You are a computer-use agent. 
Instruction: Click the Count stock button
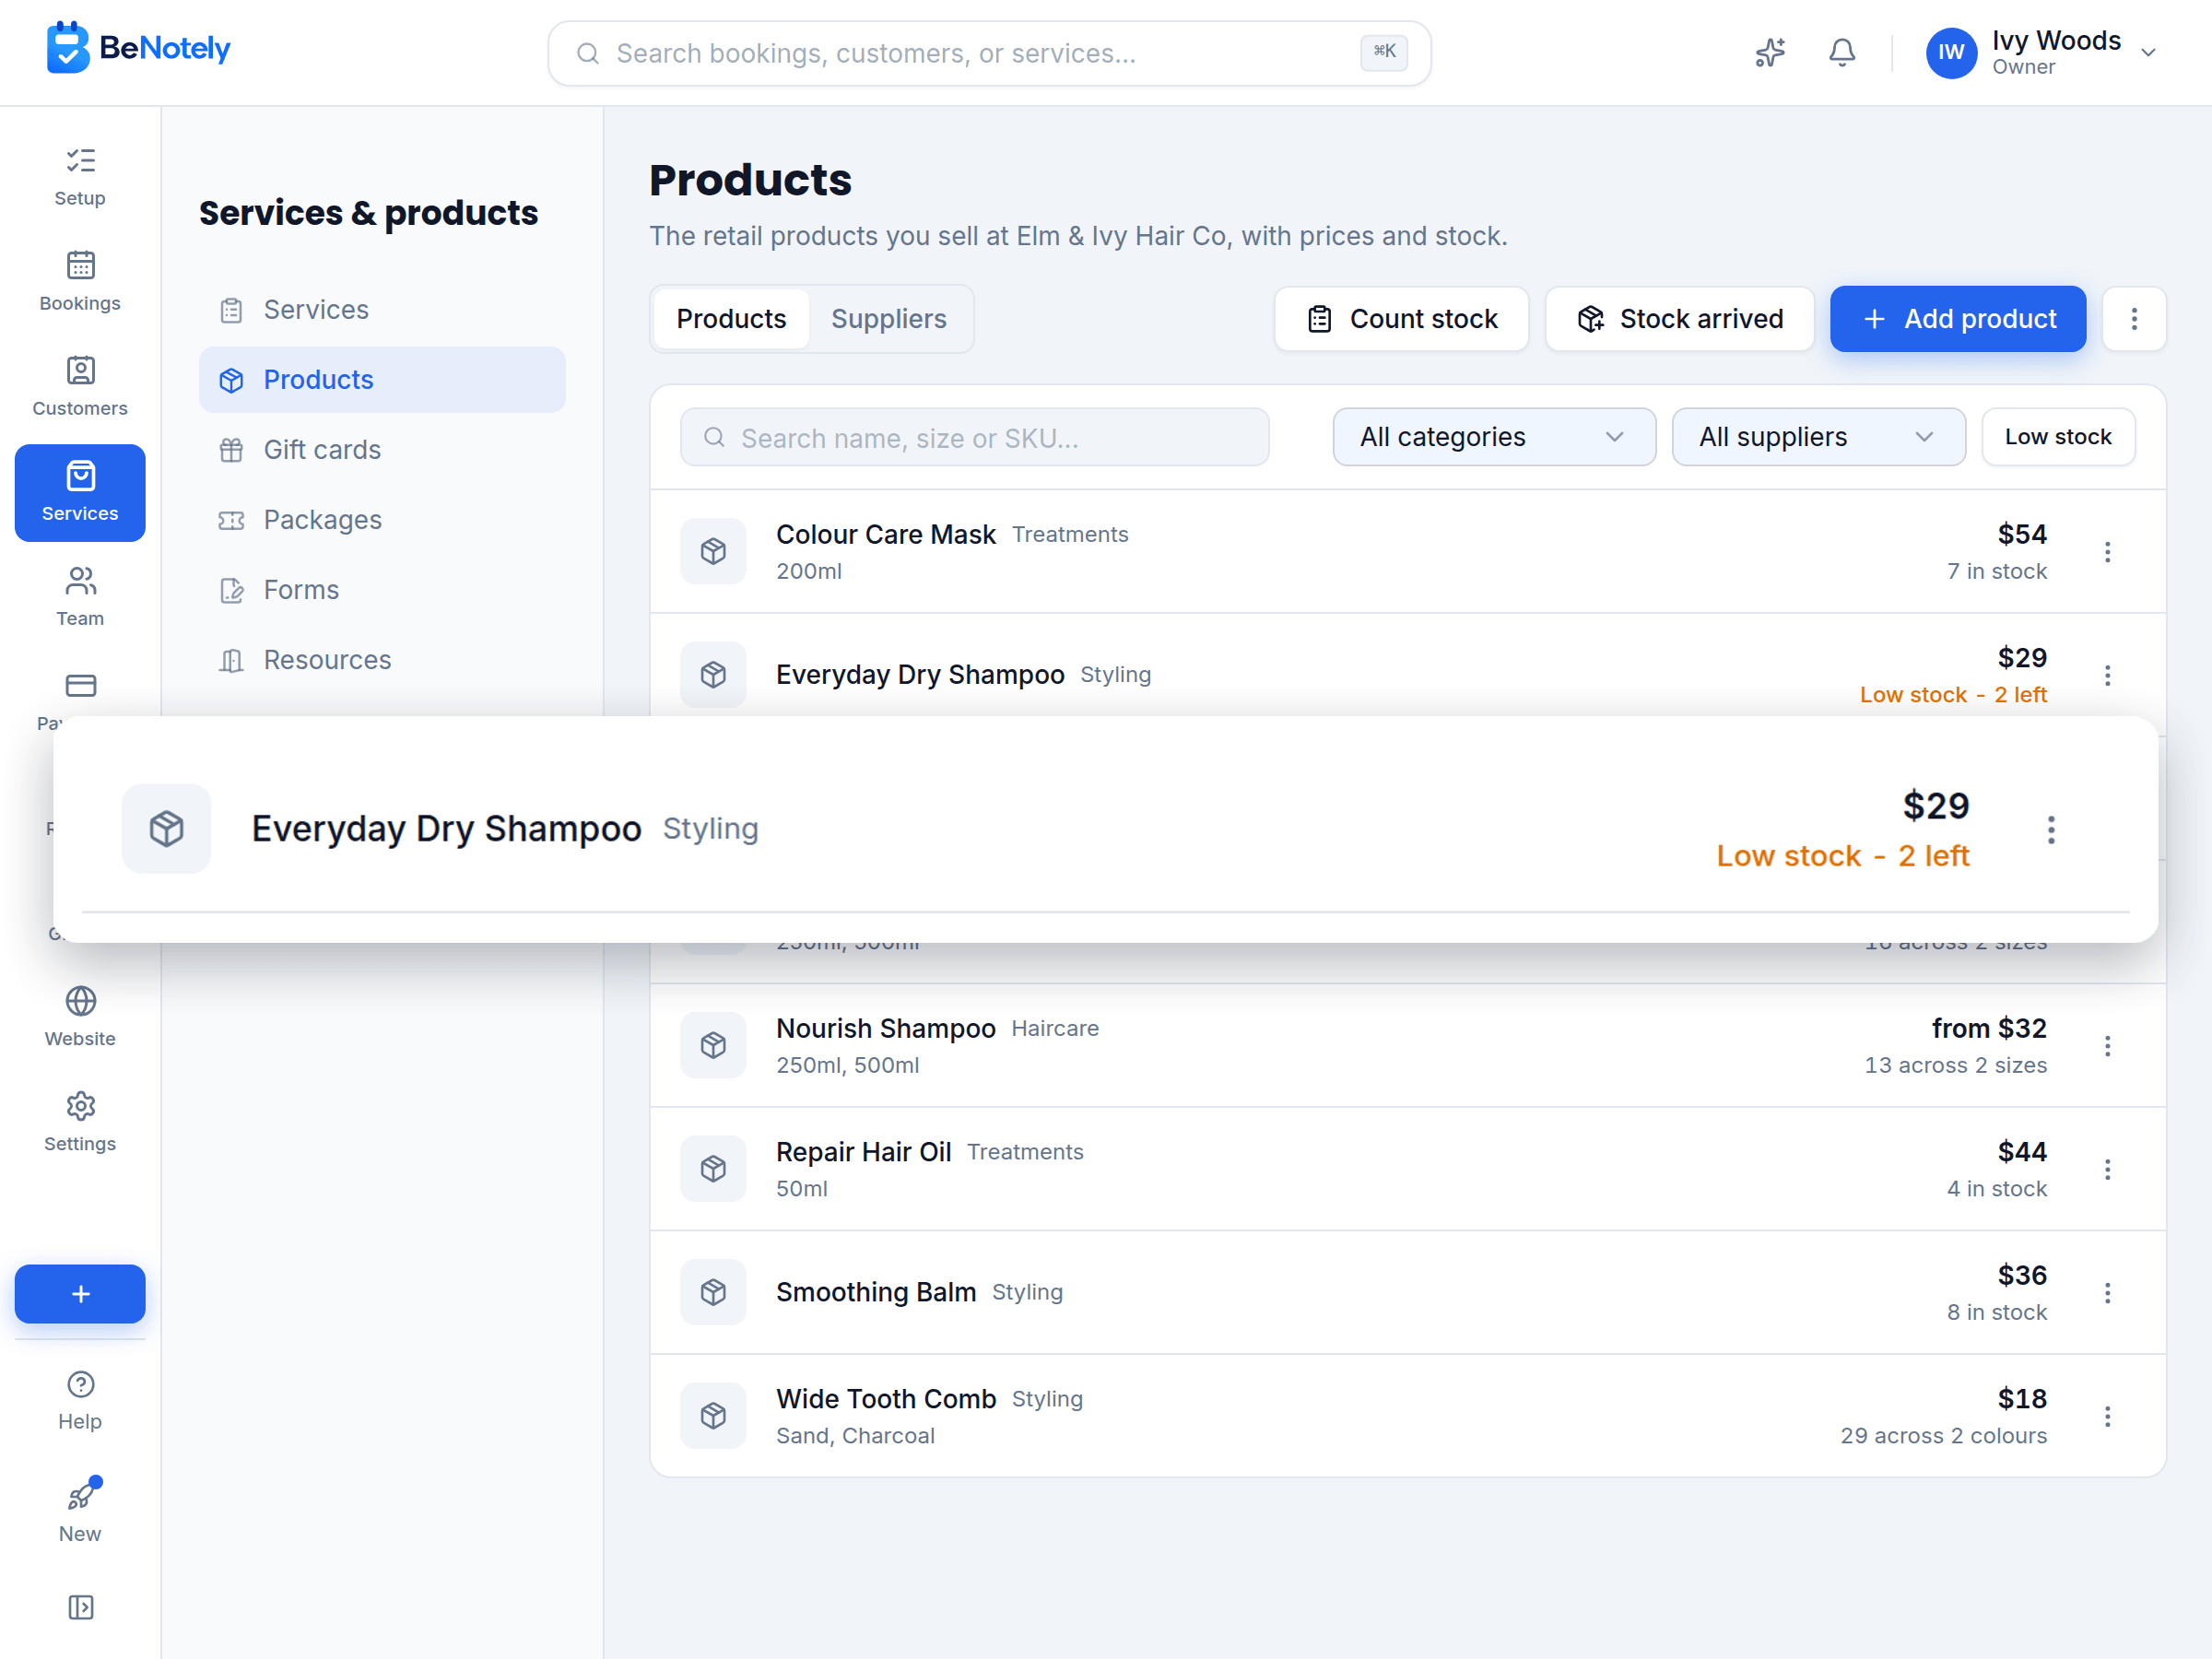point(1401,319)
